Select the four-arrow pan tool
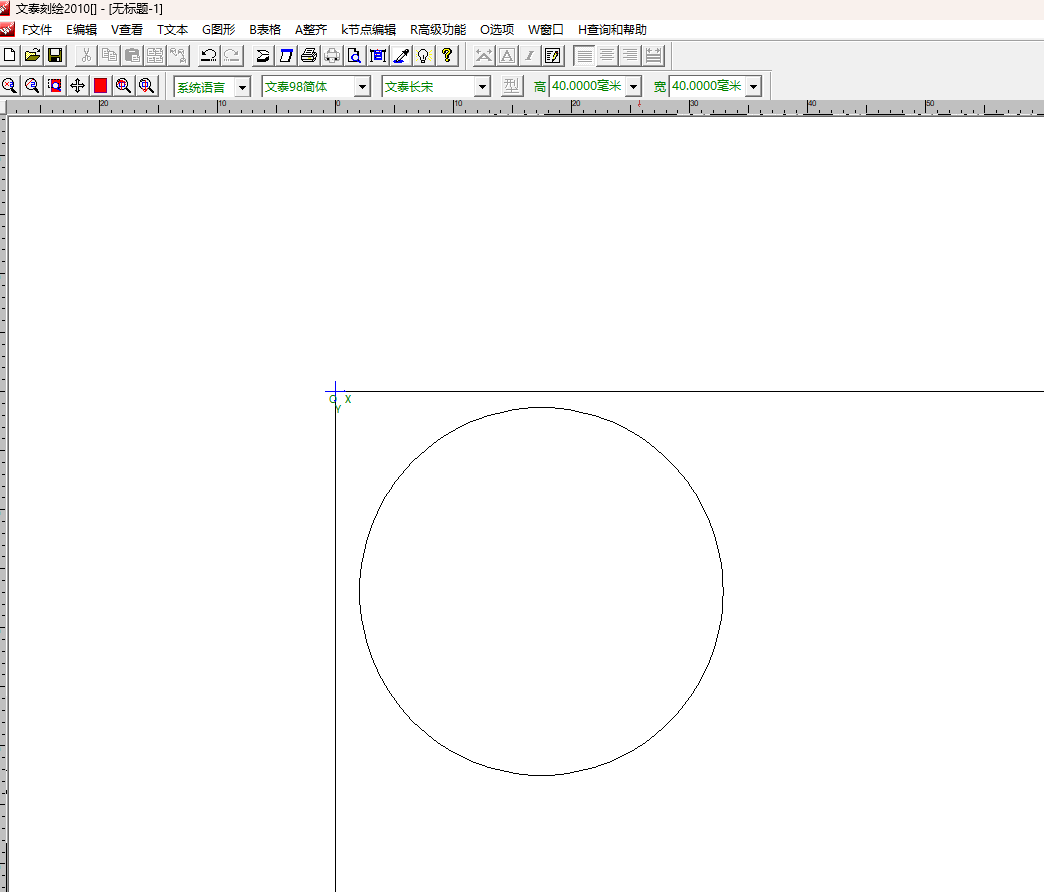Viewport: 1044px width, 892px height. tap(77, 86)
